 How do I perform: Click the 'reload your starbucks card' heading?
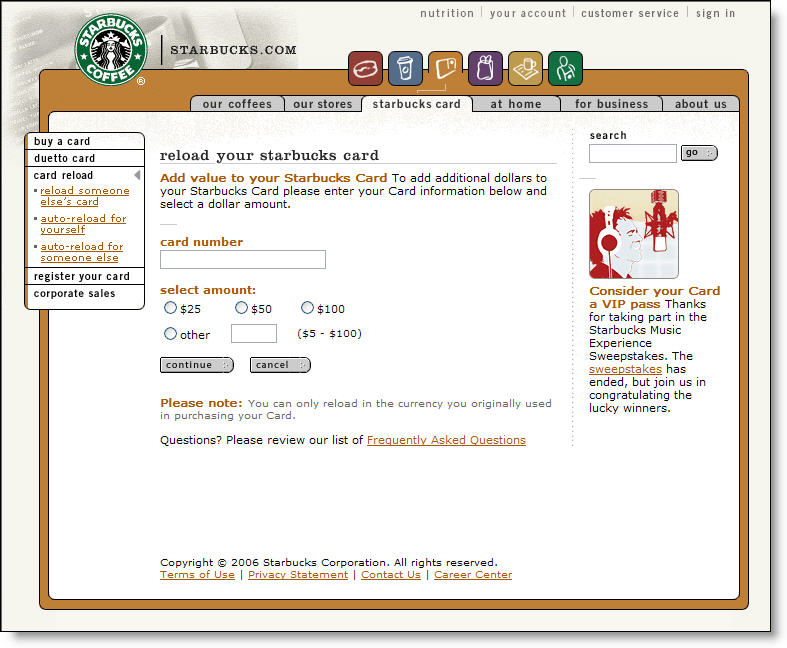pos(269,155)
